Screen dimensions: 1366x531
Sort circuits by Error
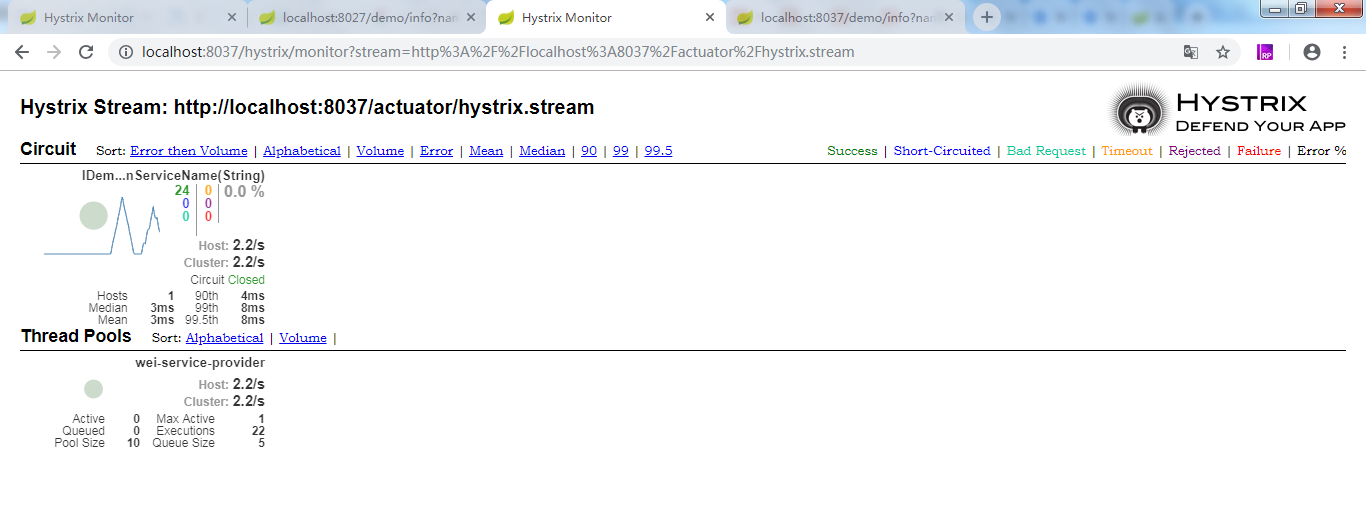[436, 151]
